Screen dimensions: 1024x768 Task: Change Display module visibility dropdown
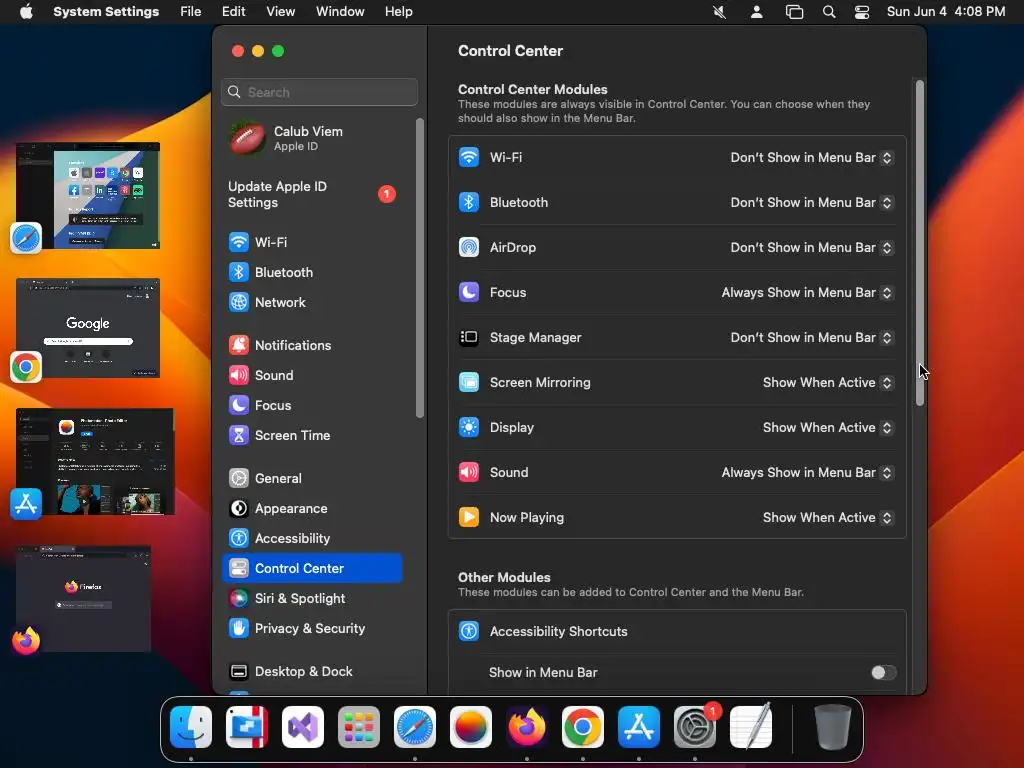[x=827, y=428]
